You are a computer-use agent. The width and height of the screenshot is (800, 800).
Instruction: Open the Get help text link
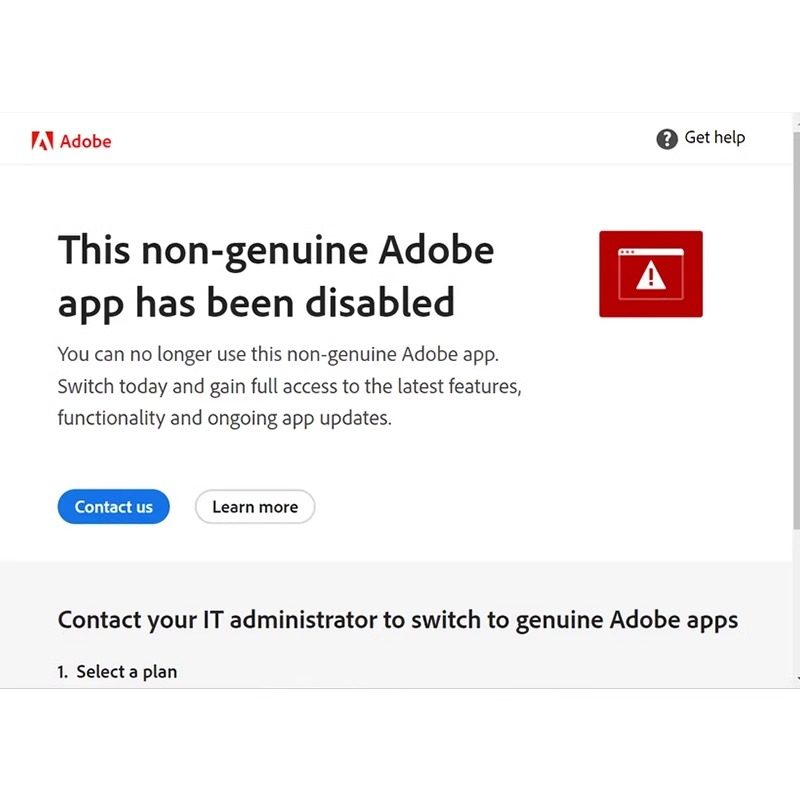714,138
